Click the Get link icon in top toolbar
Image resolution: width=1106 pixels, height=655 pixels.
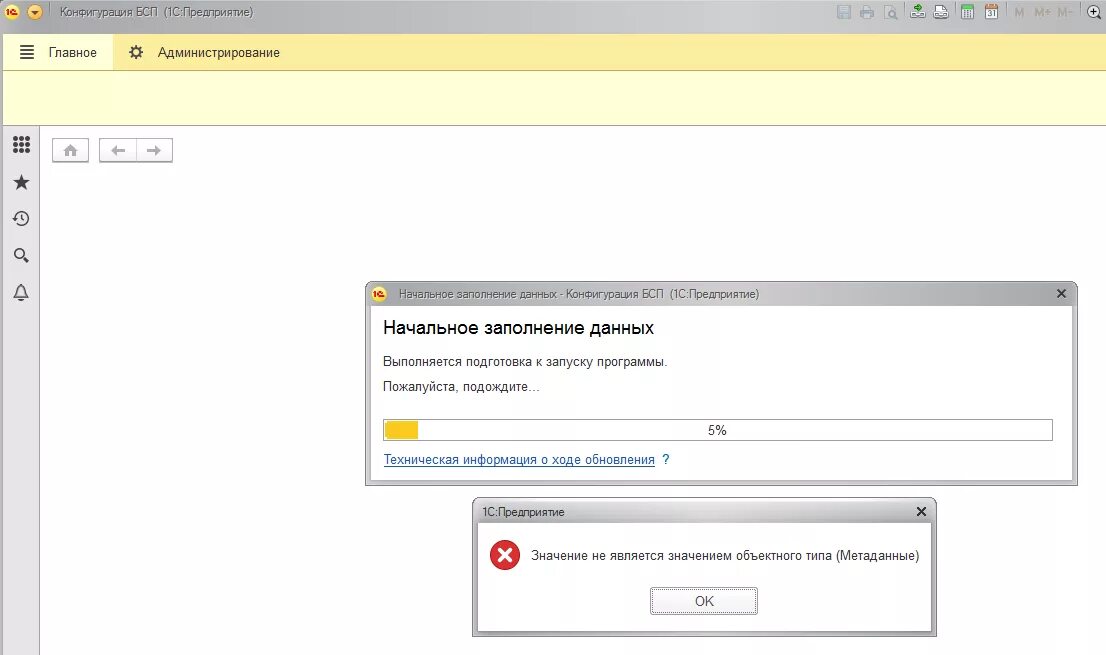(x=941, y=11)
